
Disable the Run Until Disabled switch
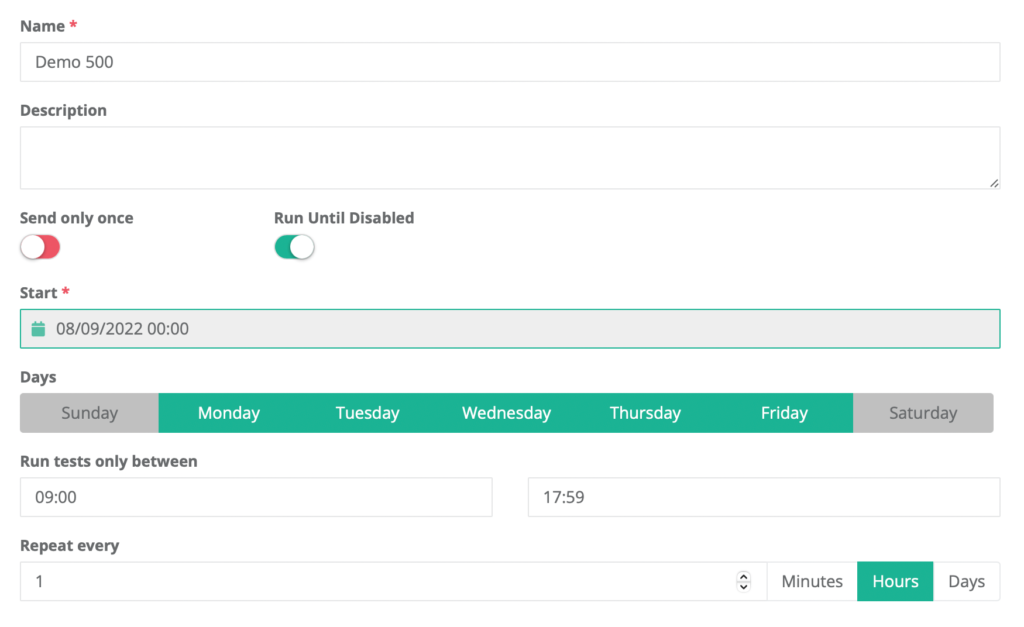pos(294,246)
